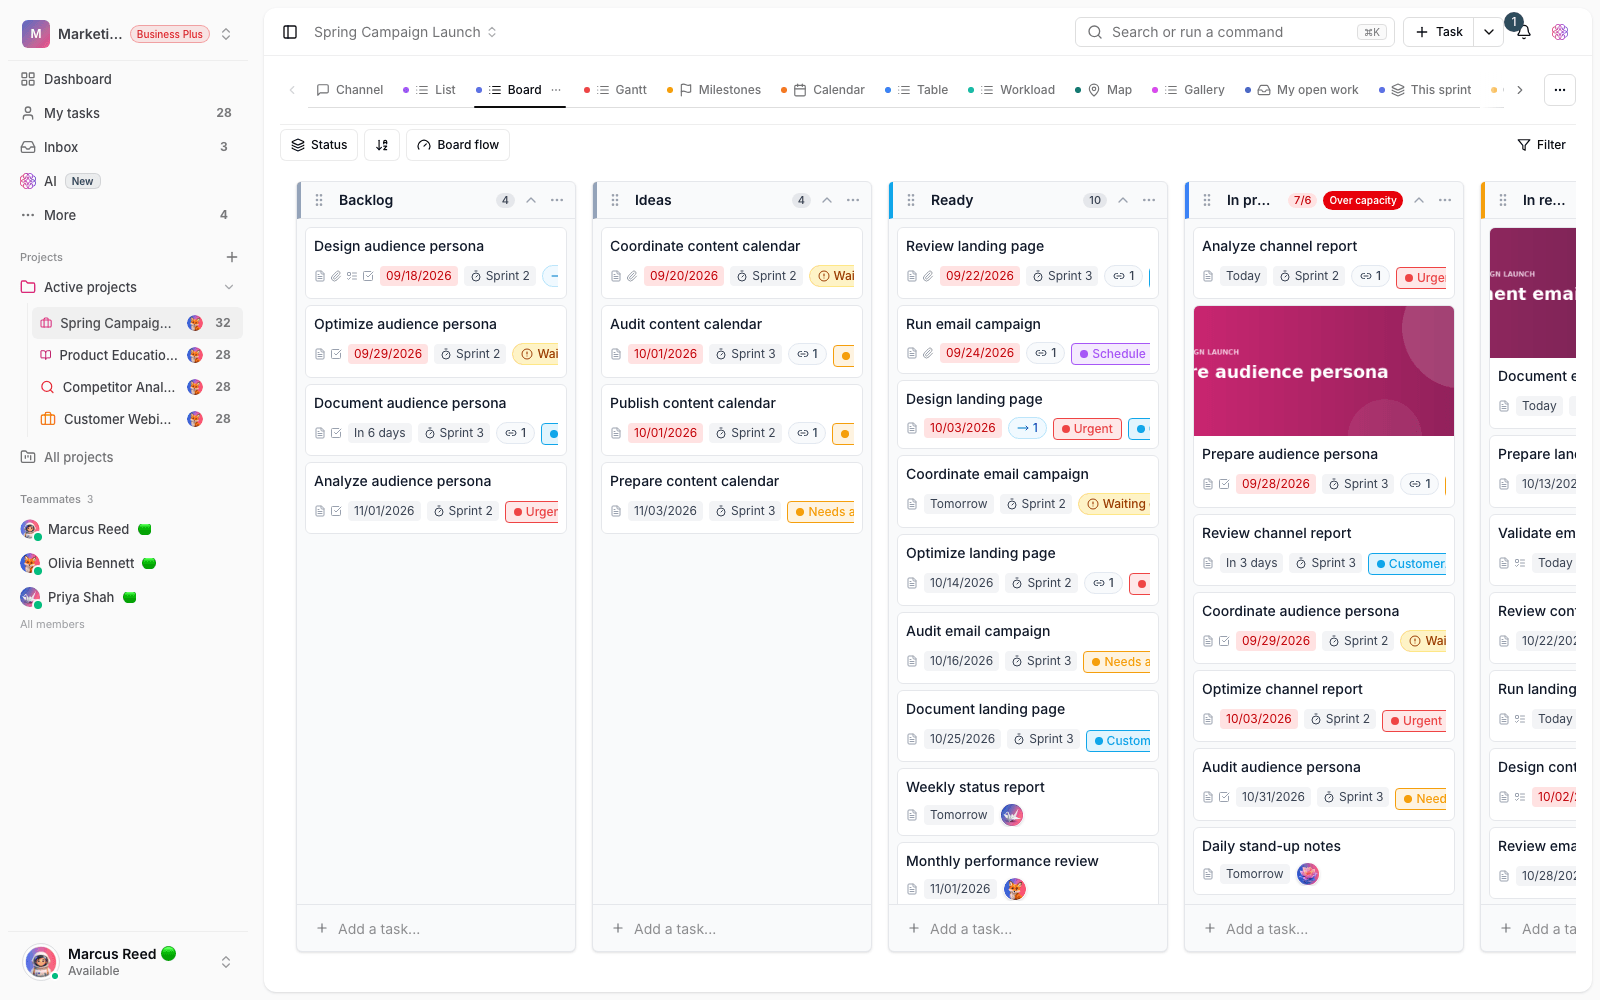Collapse Active projects section
Image resolution: width=1600 pixels, height=1000 pixels.
coord(229,287)
